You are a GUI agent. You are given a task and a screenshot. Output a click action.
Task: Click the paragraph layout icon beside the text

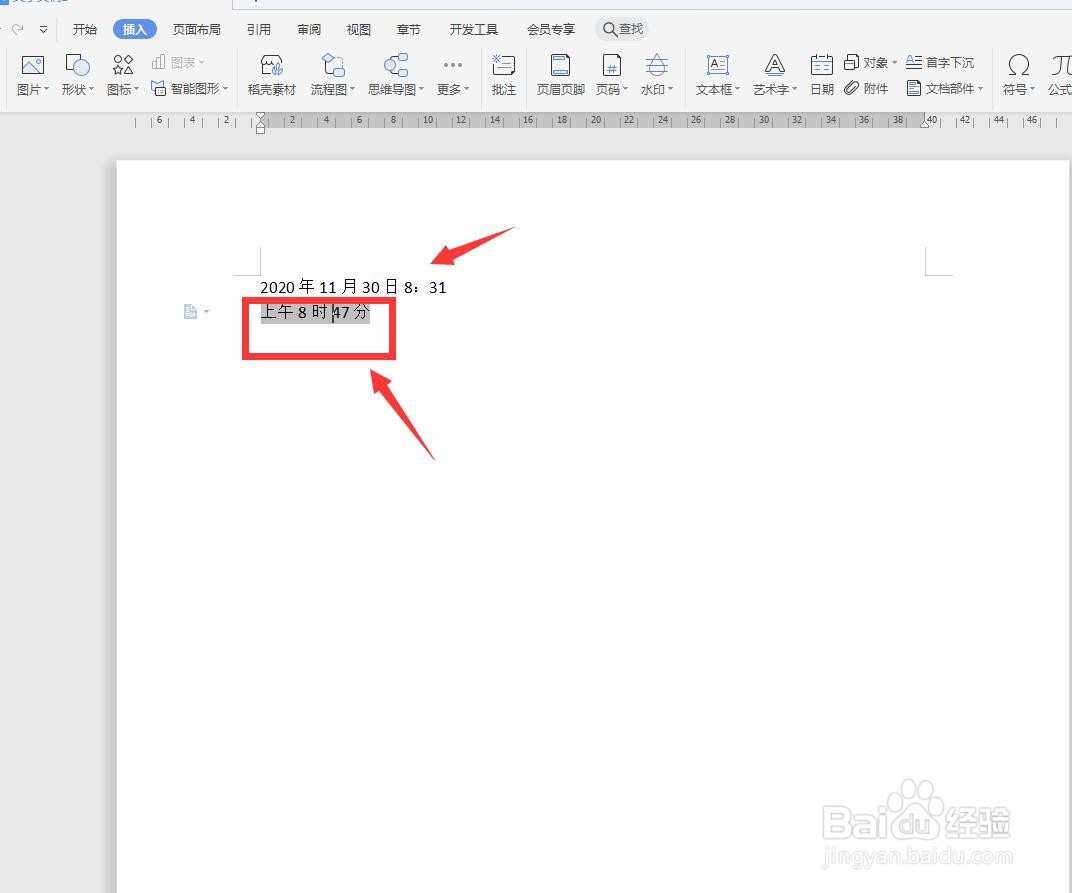(190, 312)
